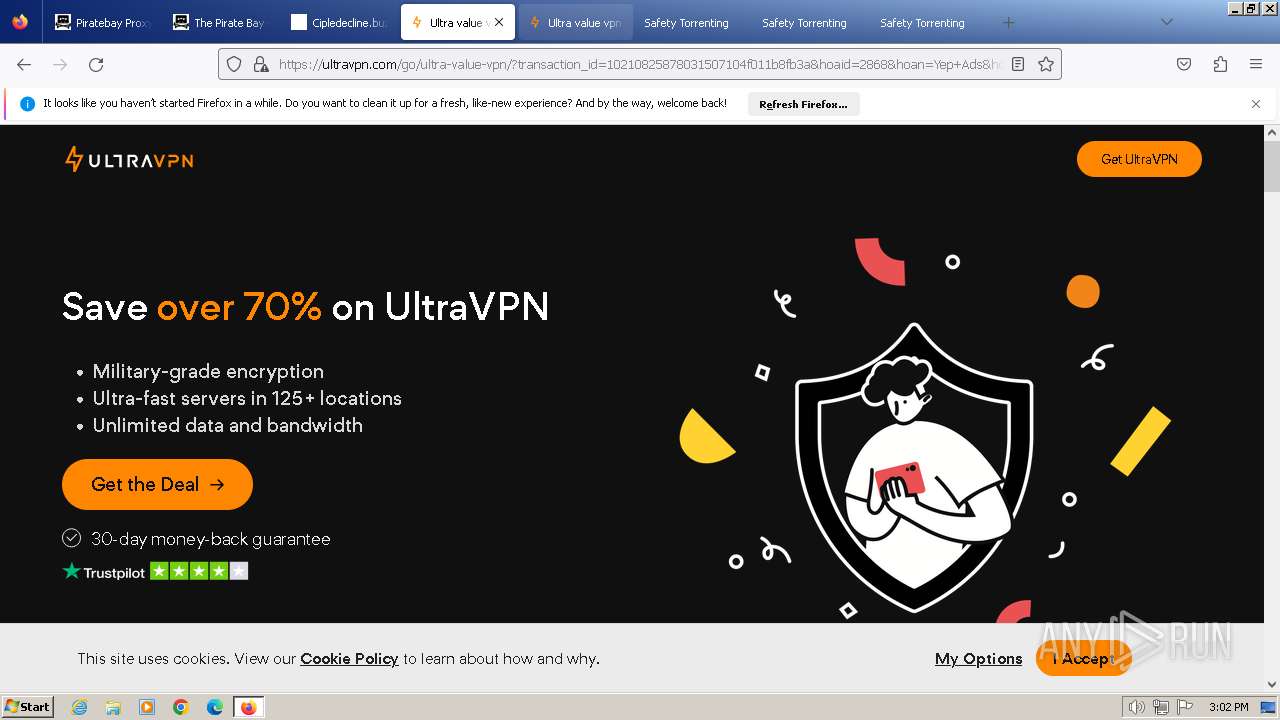Screen dimensions: 1280x720
Task: Click the URL address bar
Action: coord(640,64)
